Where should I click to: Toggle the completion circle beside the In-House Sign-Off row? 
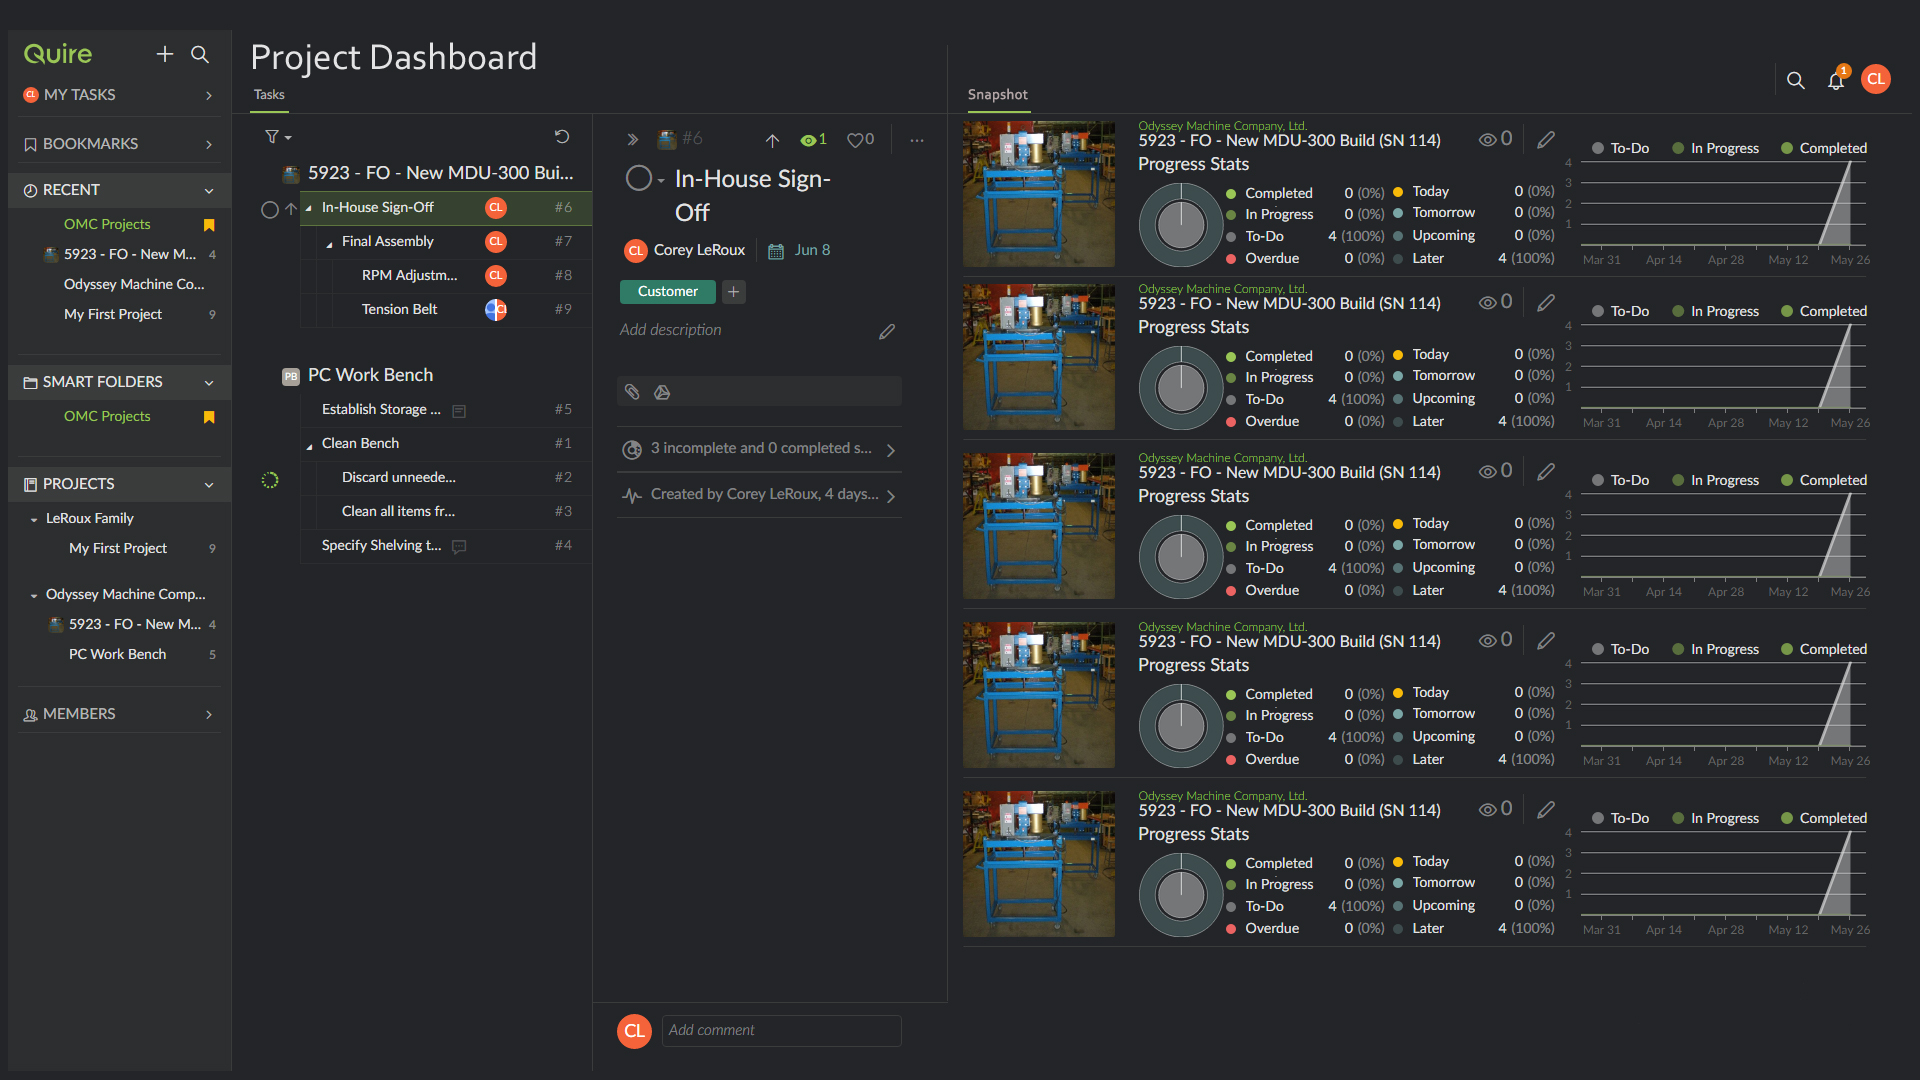pos(269,209)
